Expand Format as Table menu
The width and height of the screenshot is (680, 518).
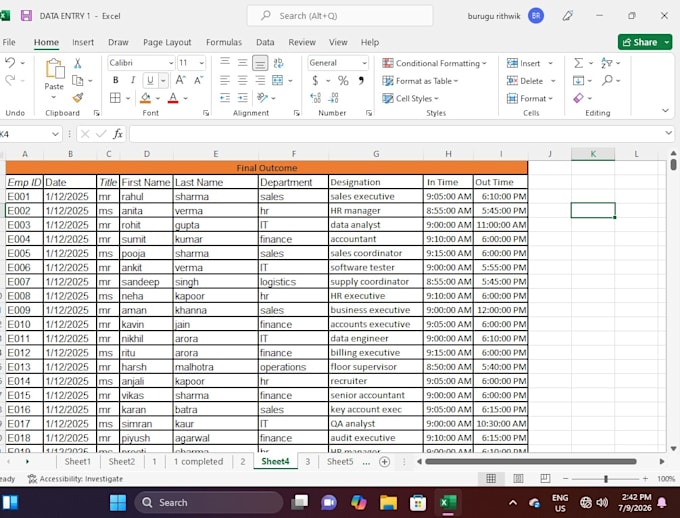click(x=420, y=81)
